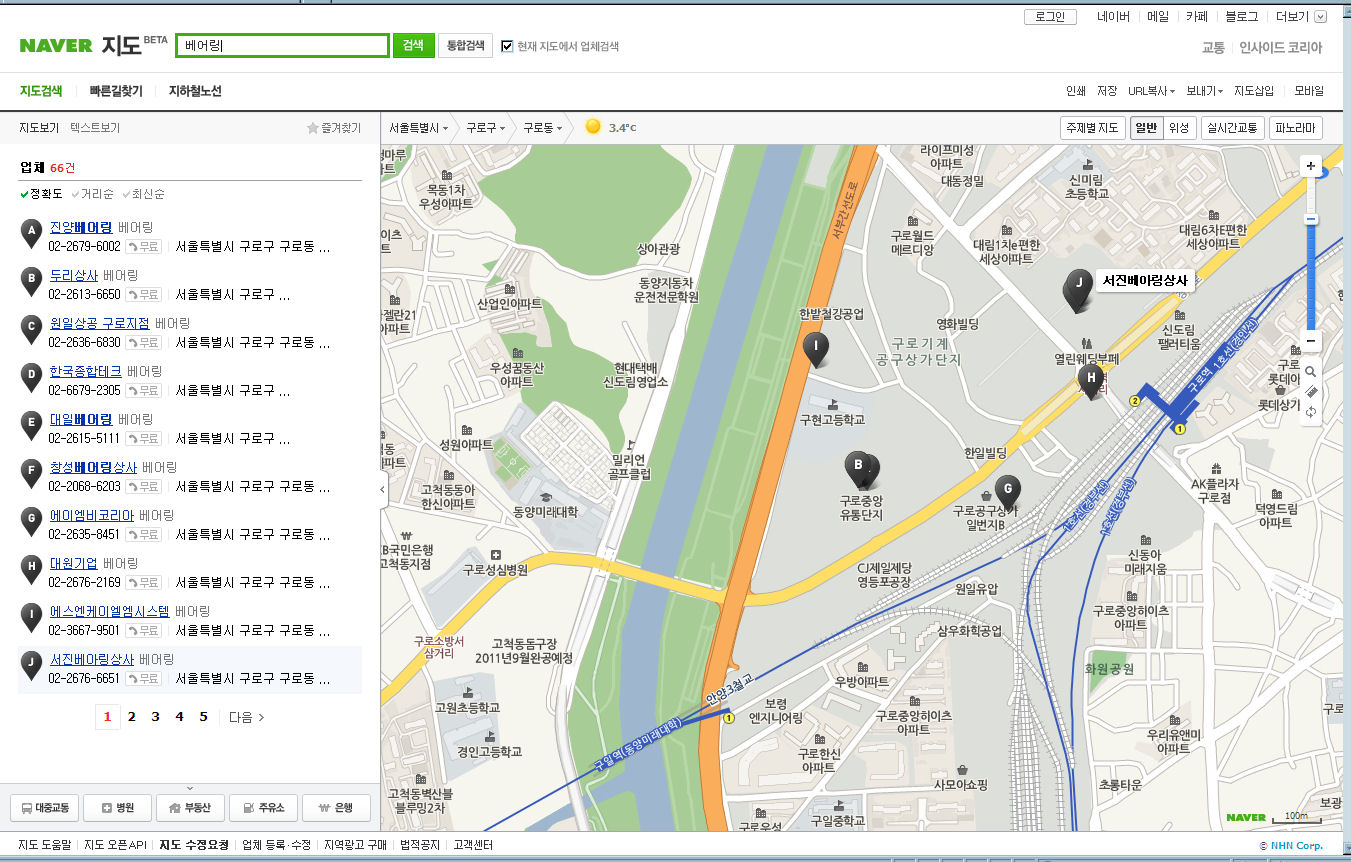Open the 주제별 지도 menu
This screenshot has width=1351, height=862.
click(1092, 128)
